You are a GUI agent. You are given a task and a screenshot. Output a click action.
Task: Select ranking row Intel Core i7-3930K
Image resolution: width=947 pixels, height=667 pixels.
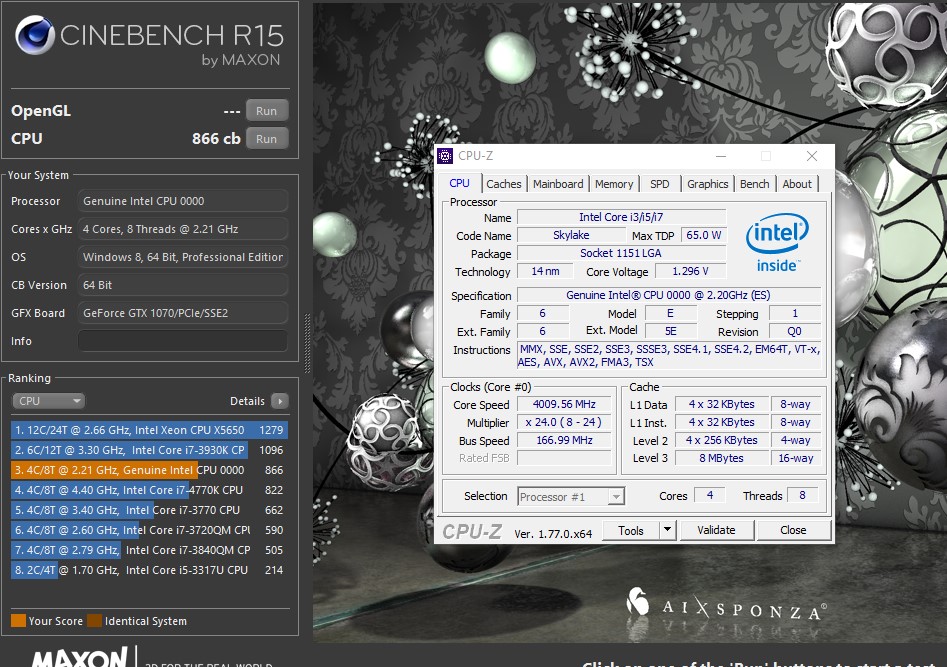(x=149, y=450)
